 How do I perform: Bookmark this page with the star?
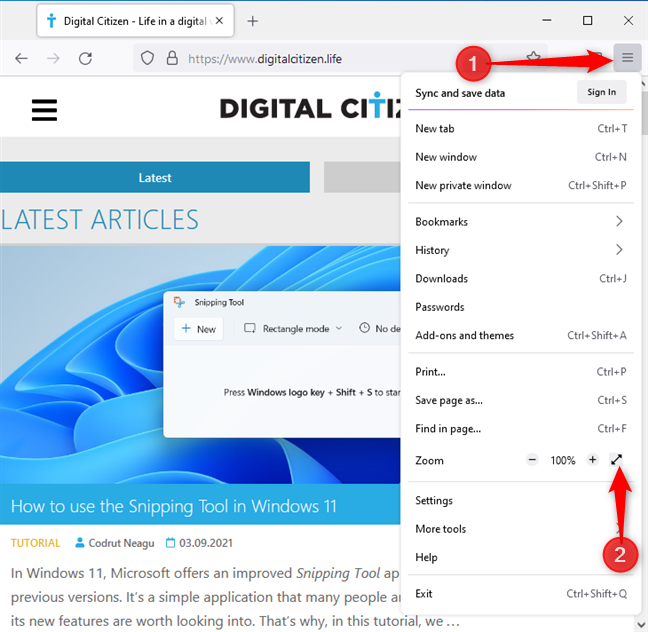(534, 57)
